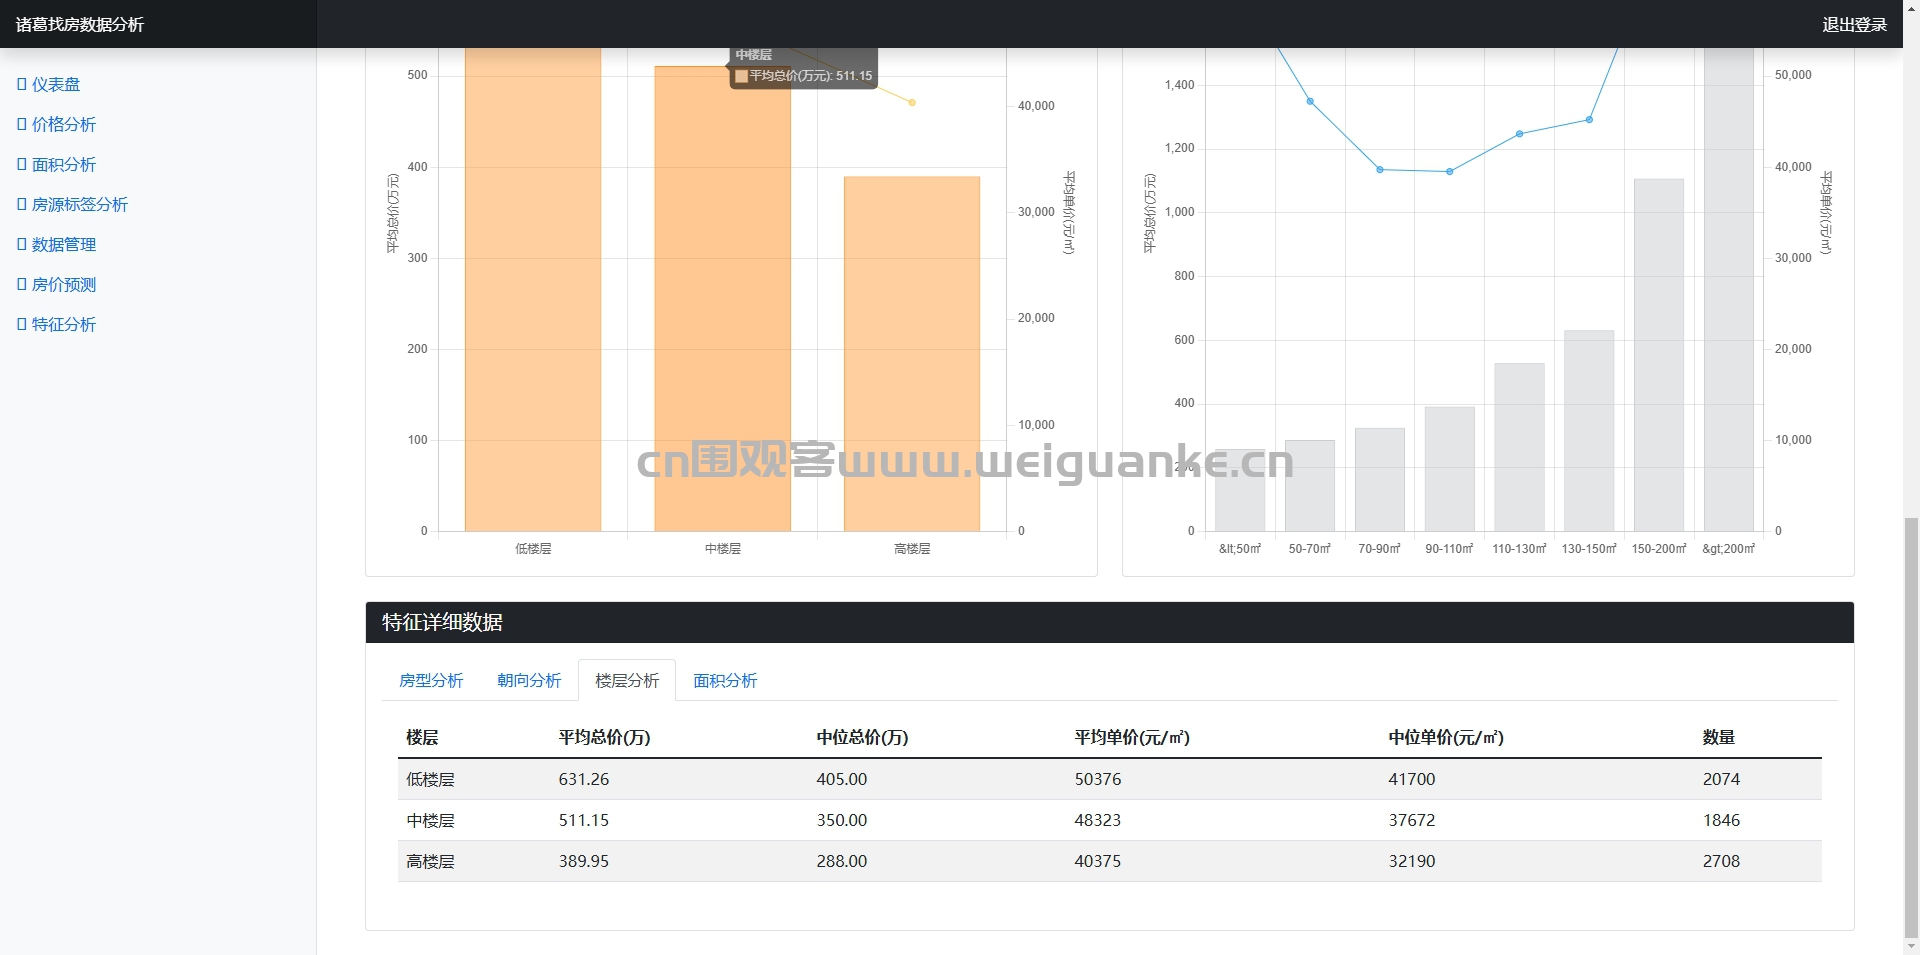Screen dimensions: 1920x955
Task: Switch to the 朝向分析 tab
Action: click(x=529, y=680)
